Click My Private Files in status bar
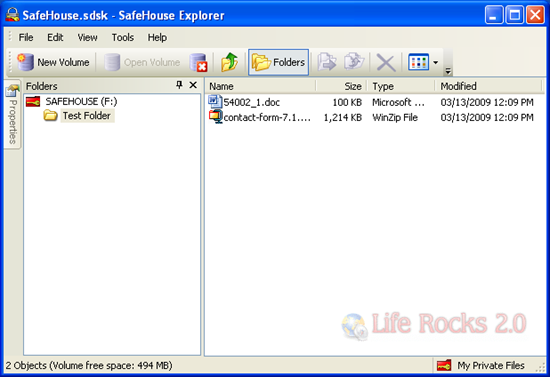This screenshot has height=377, width=550. 491,366
